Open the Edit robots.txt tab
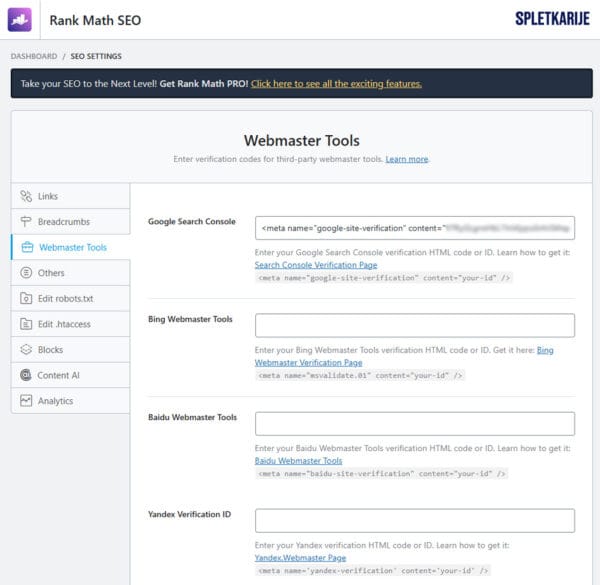This screenshot has width=600, height=585. click(x=71, y=298)
